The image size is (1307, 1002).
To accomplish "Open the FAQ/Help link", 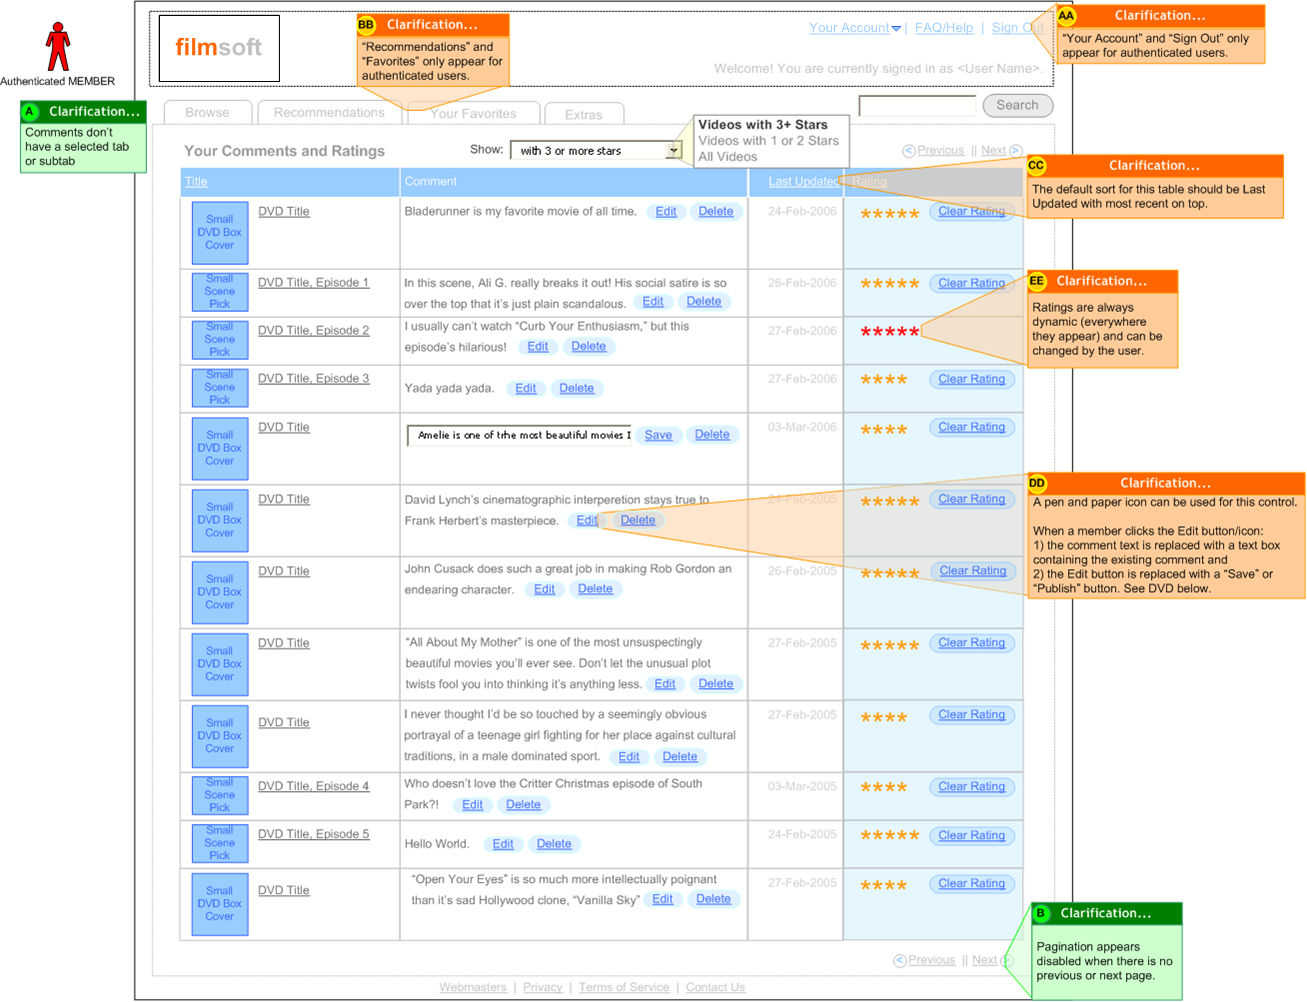I will (944, 28).
